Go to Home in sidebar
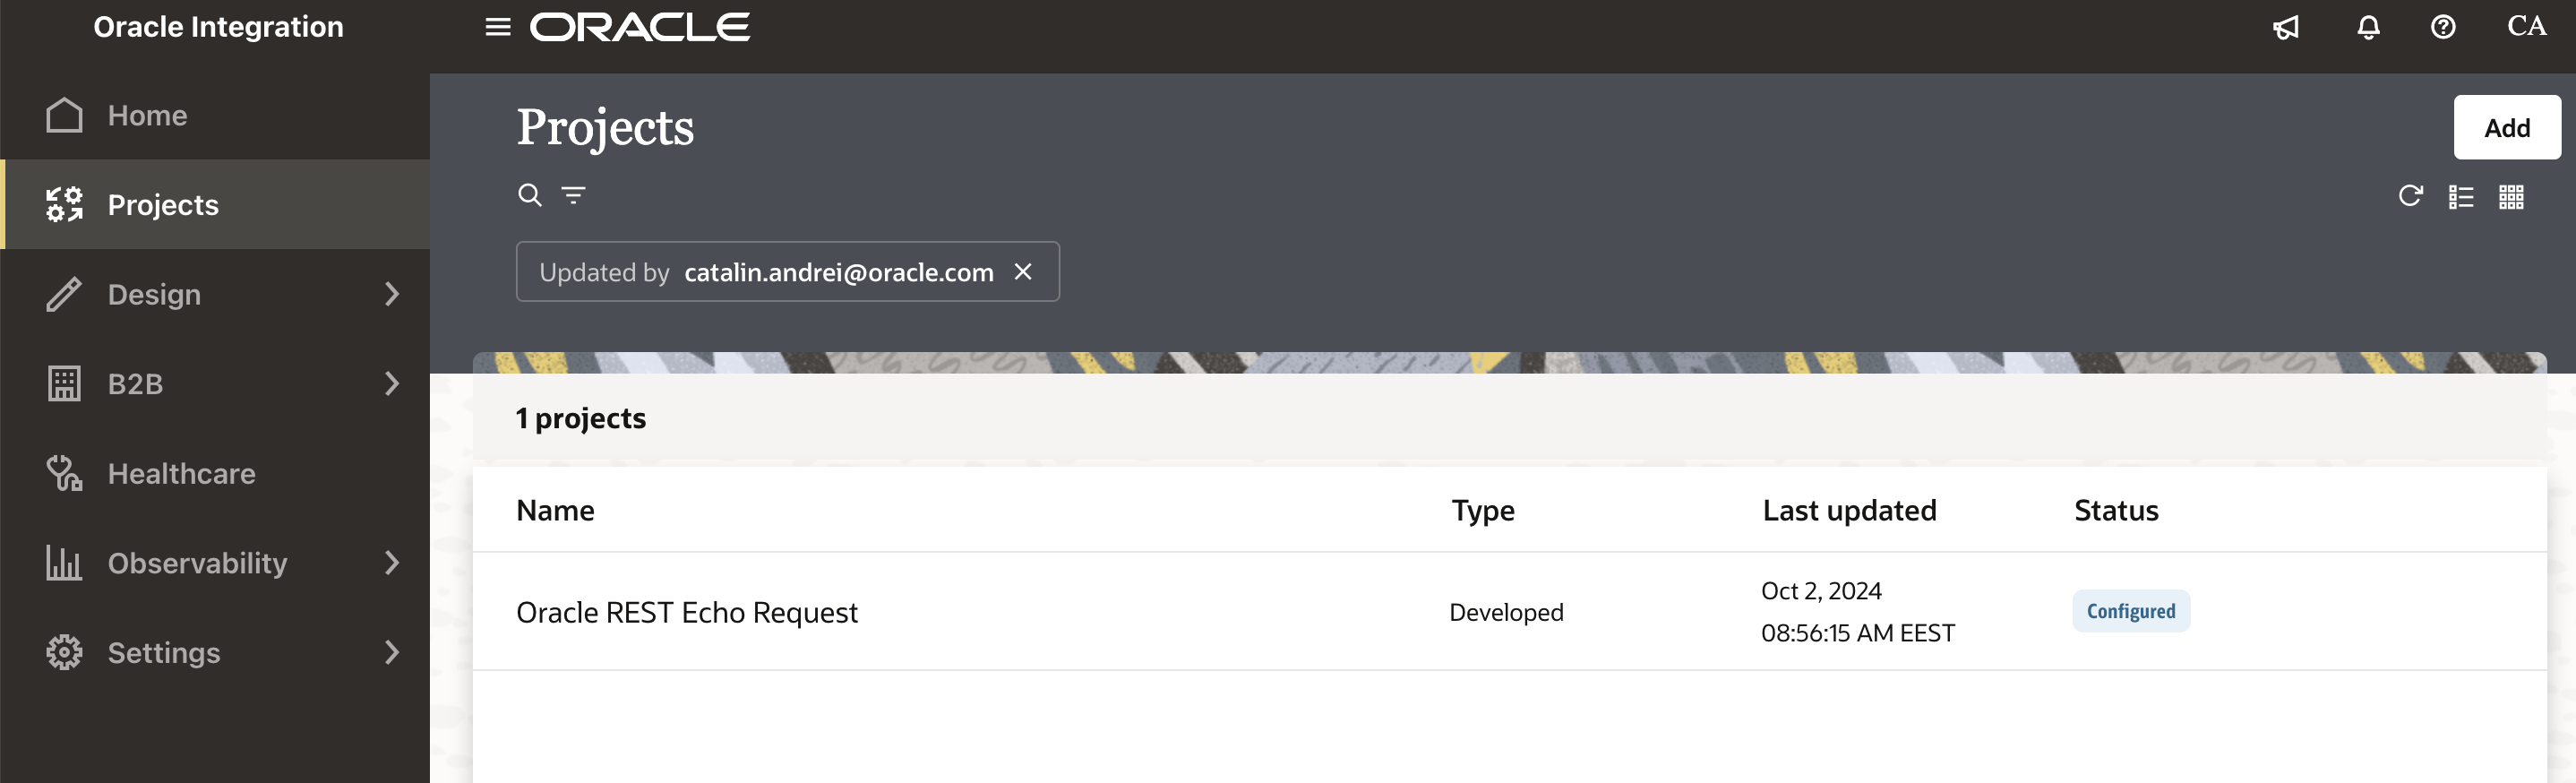Viewport: 2576px width, 783px height. click(x=147, y=116)
